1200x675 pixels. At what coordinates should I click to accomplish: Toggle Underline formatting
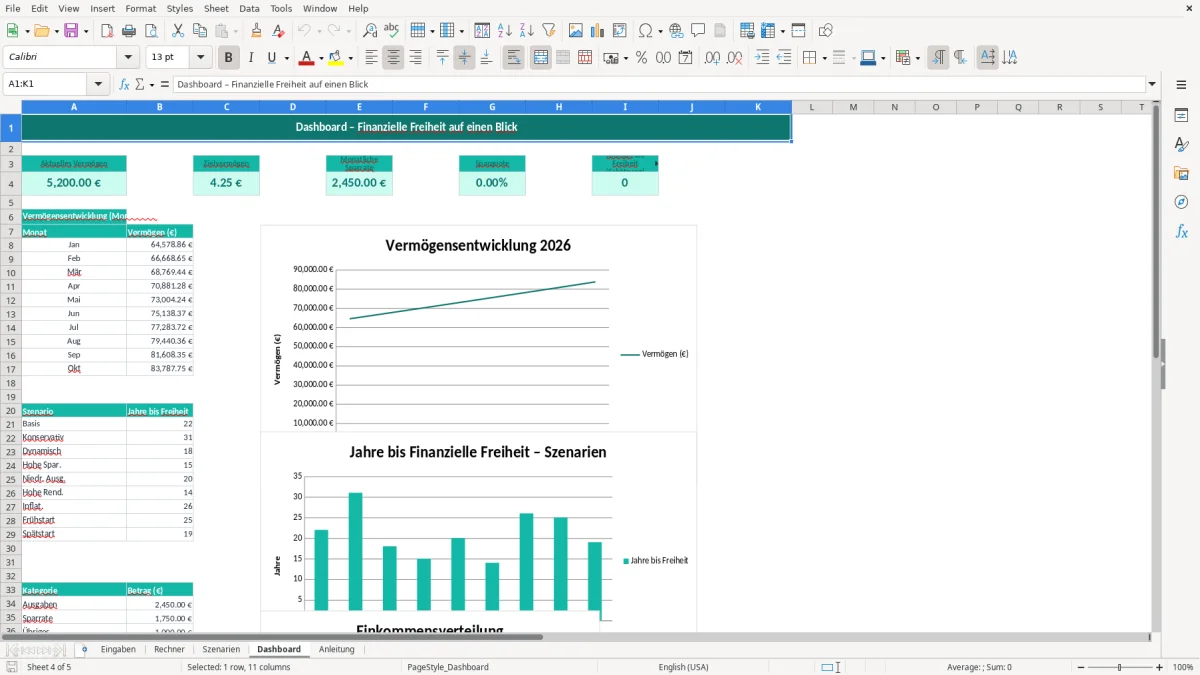(x=272, y=58)
